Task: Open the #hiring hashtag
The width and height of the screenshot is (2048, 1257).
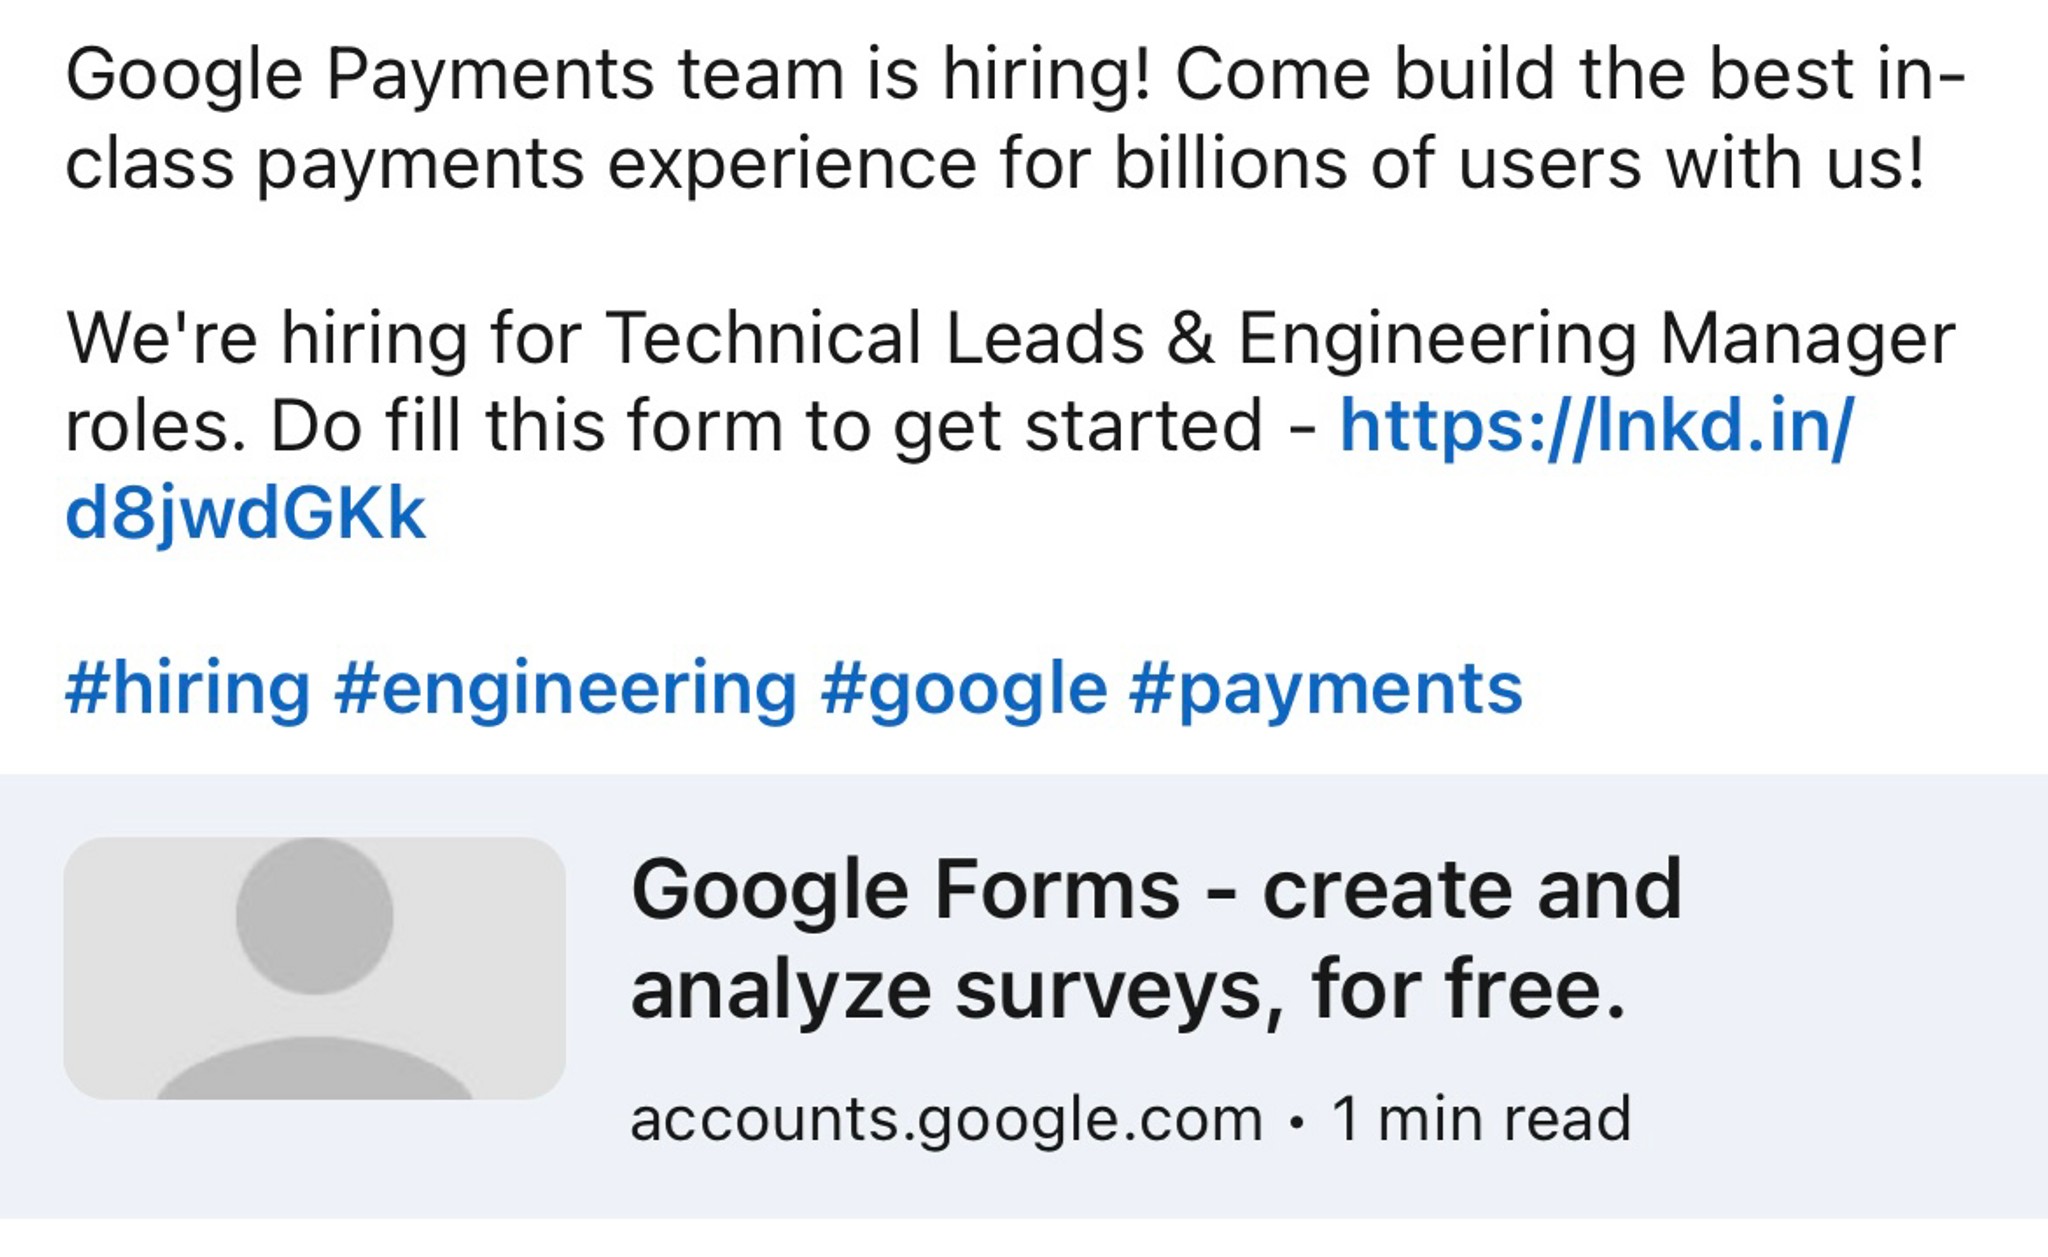Action: point(188,689)
